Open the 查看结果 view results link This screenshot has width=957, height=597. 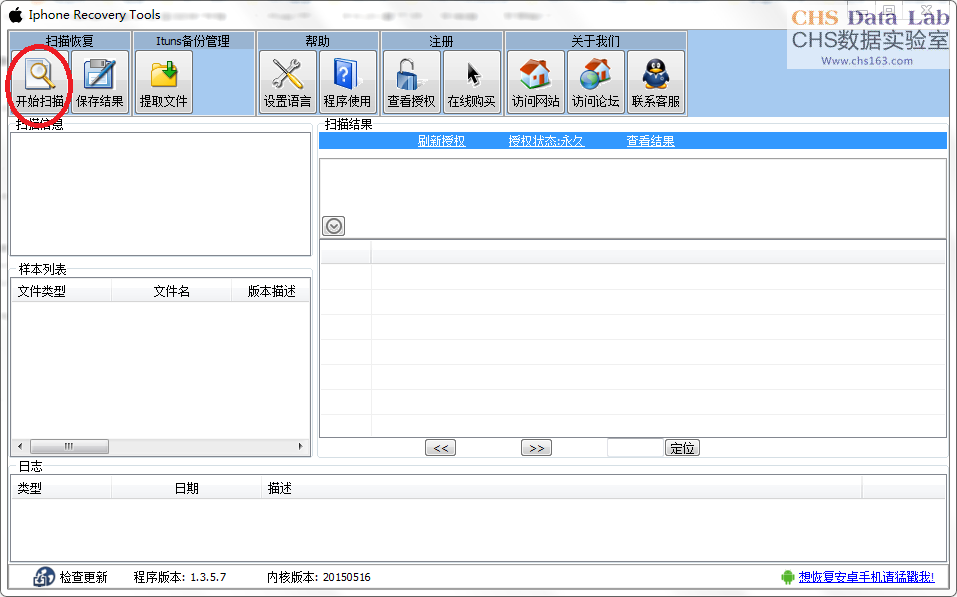pyautogui.click(x=651, y=141)
